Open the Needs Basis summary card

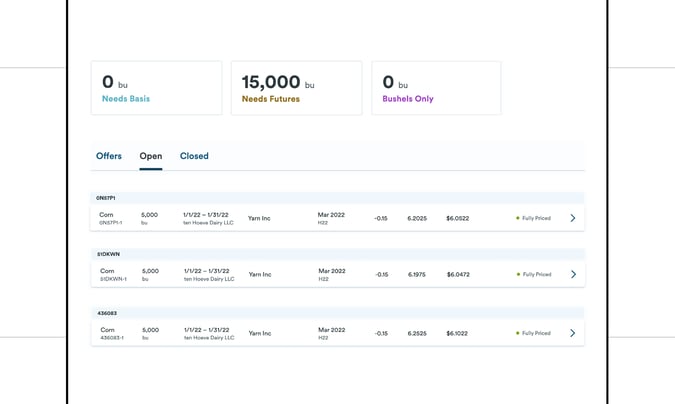[157, 88]
